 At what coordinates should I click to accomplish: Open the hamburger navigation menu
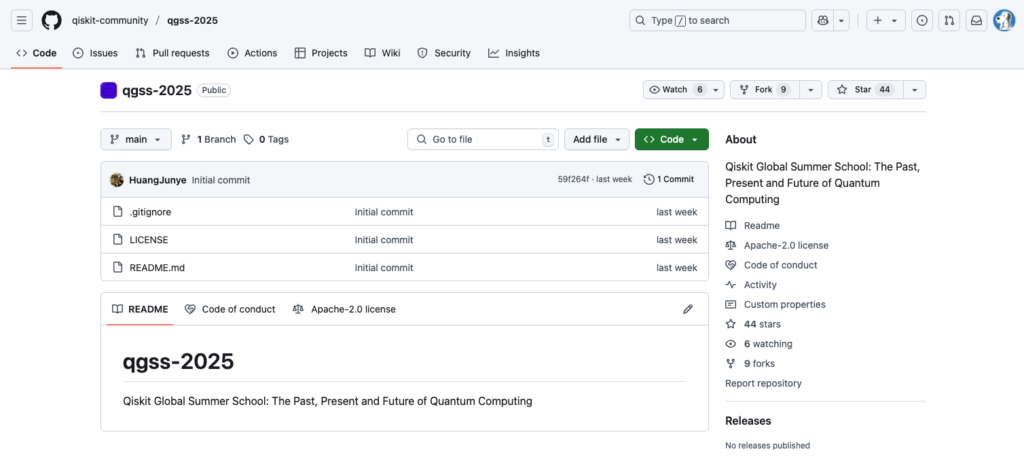22,20
